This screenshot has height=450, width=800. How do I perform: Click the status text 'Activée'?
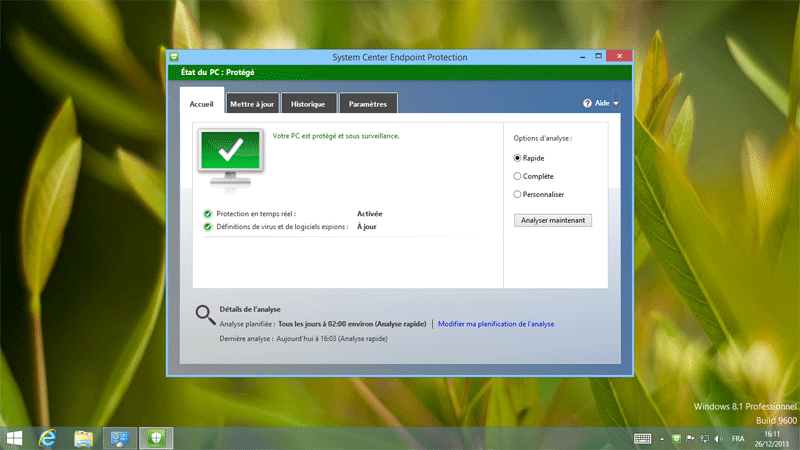point(369,214)
